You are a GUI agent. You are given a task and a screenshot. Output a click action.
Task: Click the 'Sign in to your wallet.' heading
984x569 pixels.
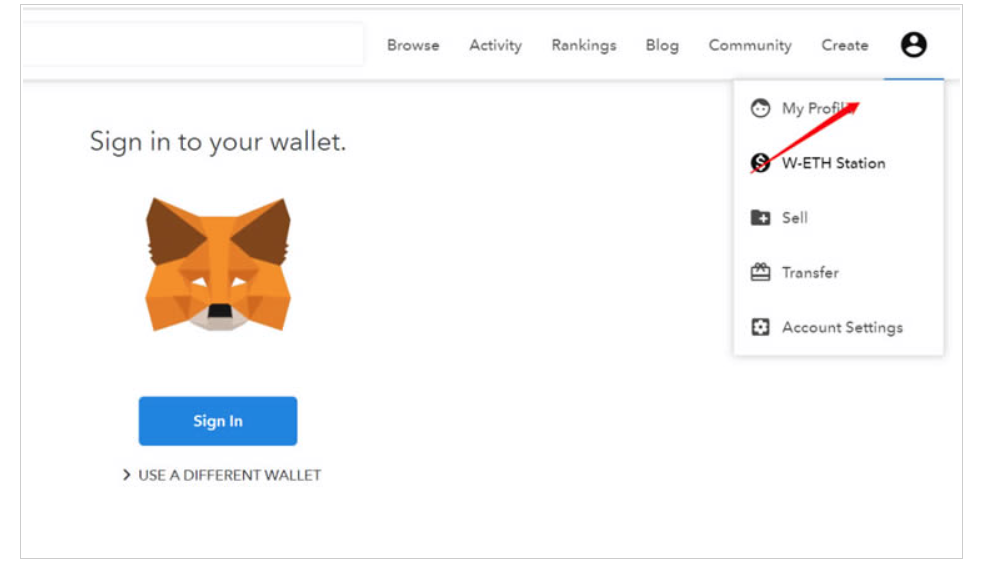(x=218, y=142)
